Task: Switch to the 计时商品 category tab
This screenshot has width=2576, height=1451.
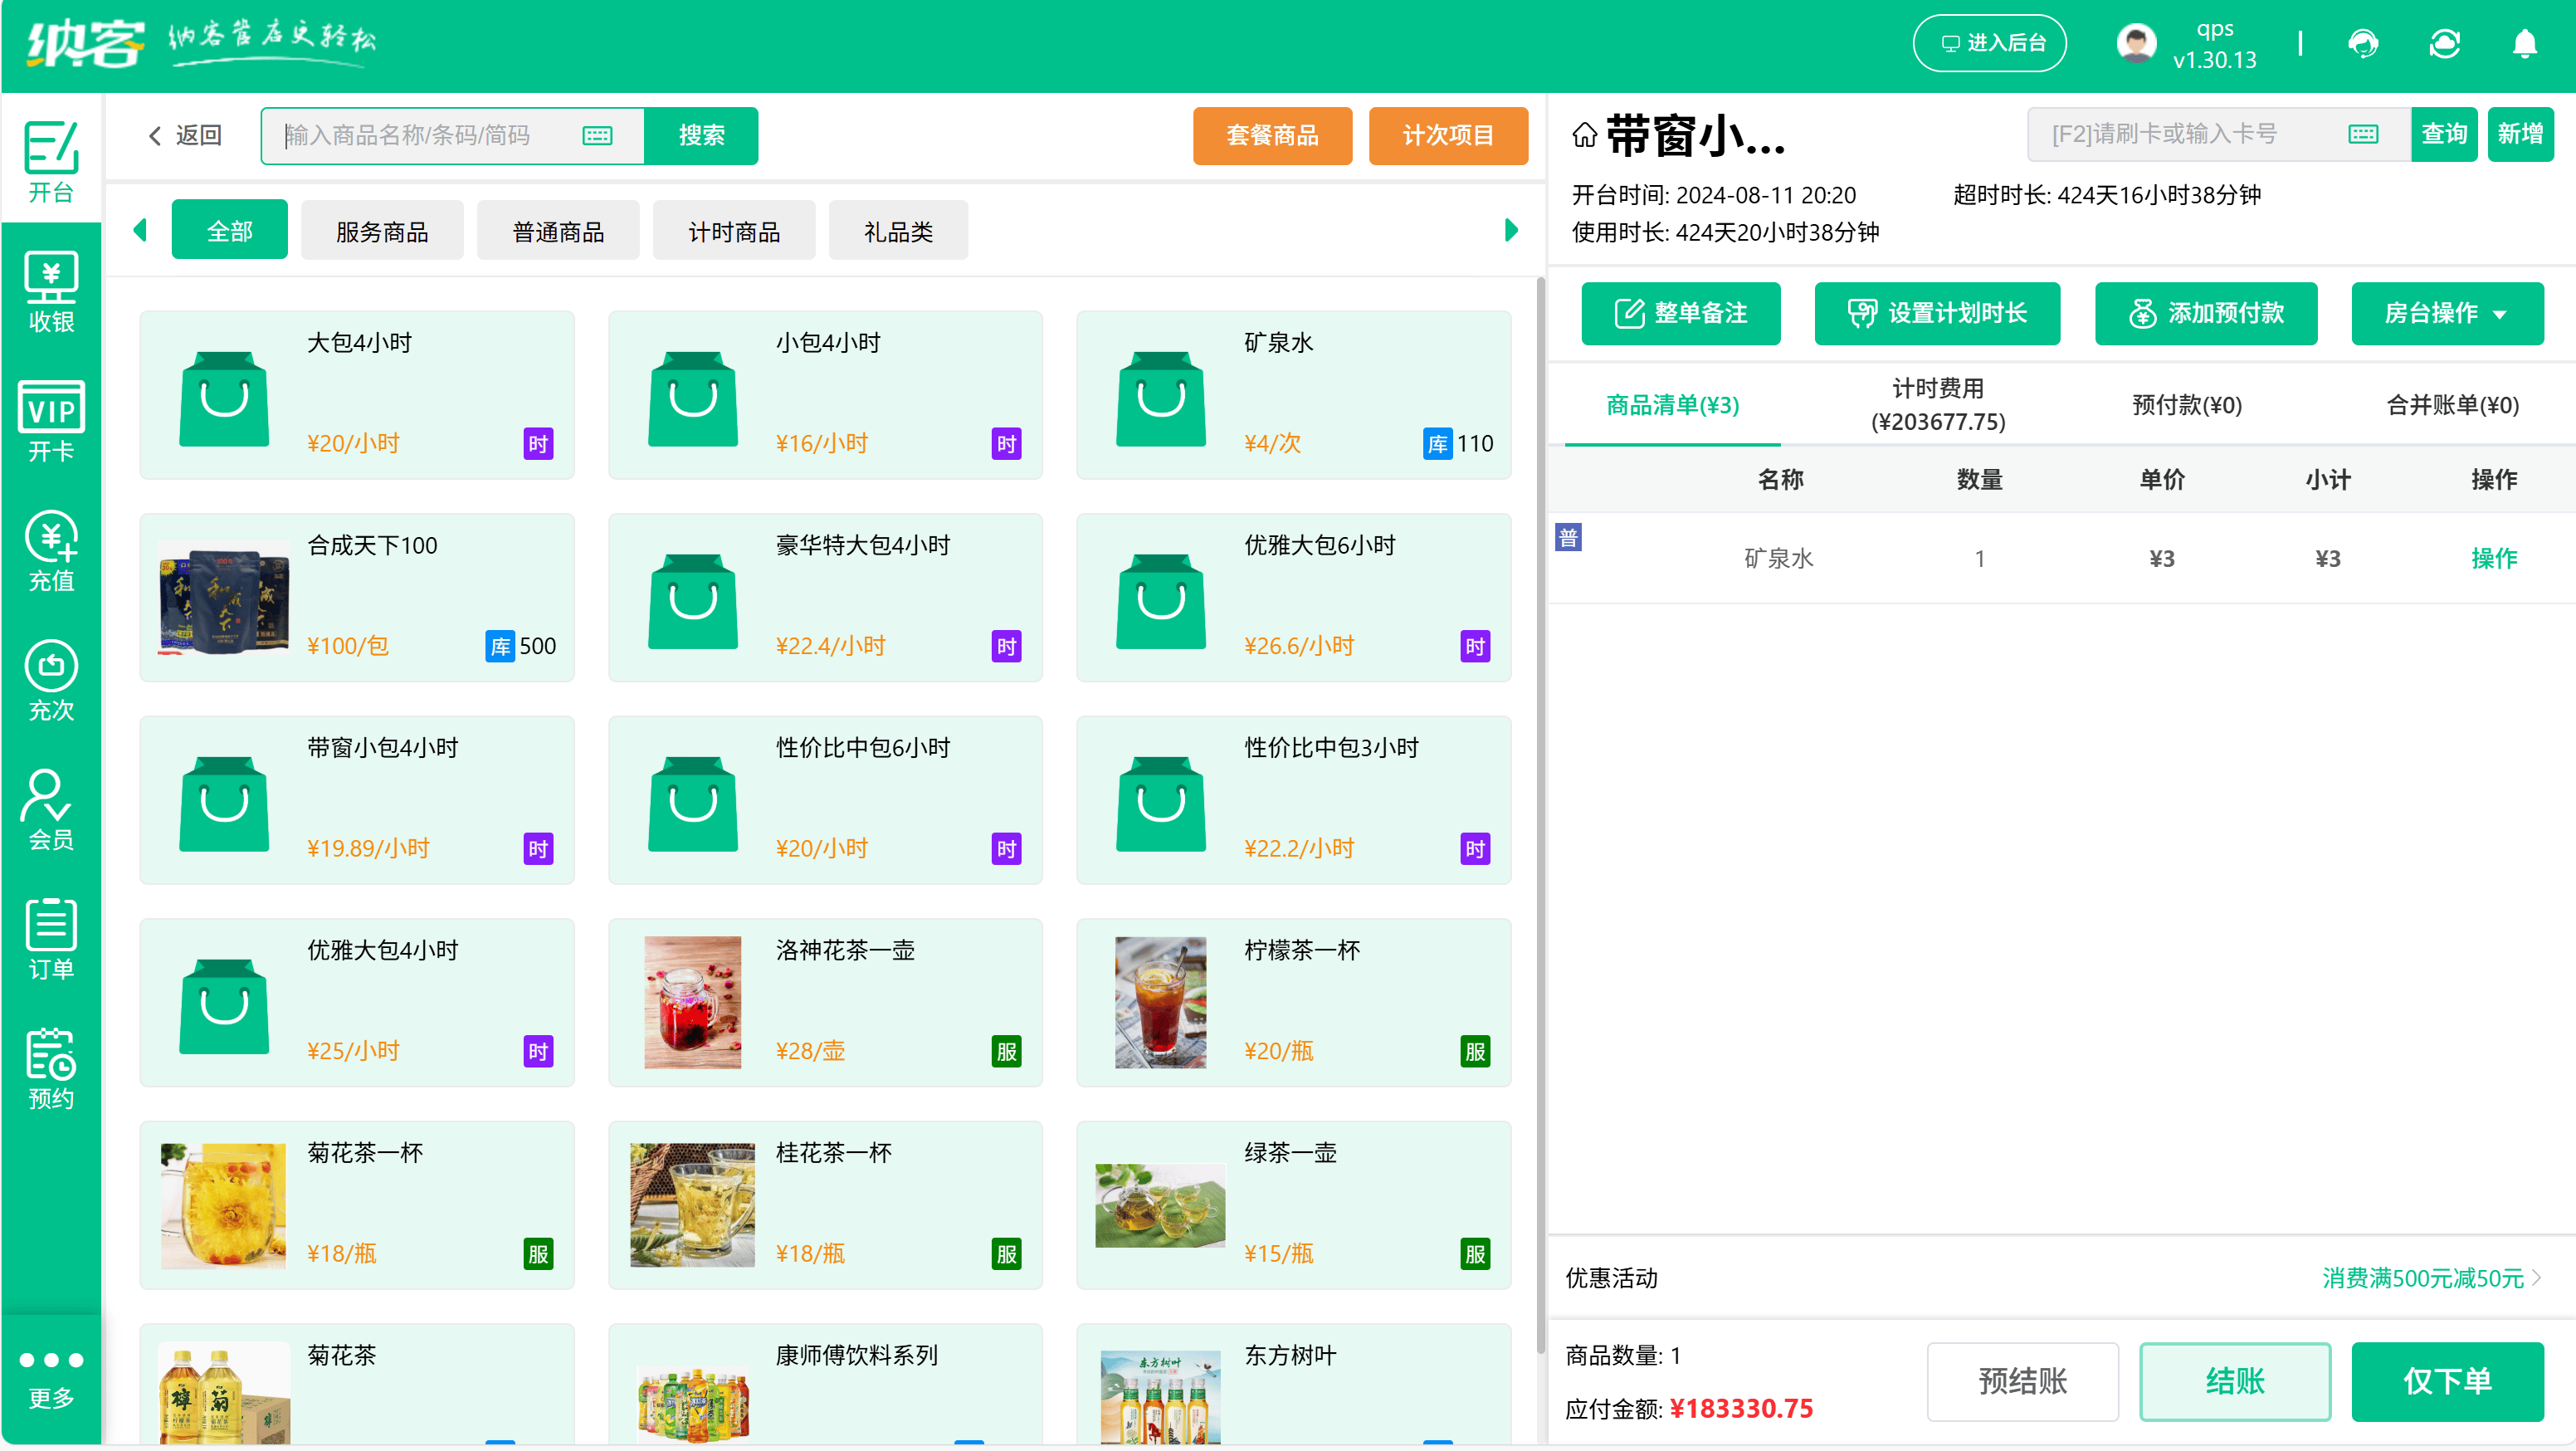Action: pos(734,230)
